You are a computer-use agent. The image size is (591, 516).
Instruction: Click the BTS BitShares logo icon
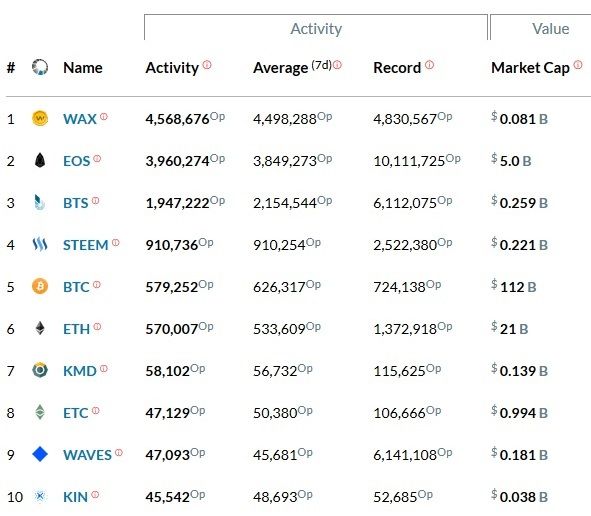(40, 202)
